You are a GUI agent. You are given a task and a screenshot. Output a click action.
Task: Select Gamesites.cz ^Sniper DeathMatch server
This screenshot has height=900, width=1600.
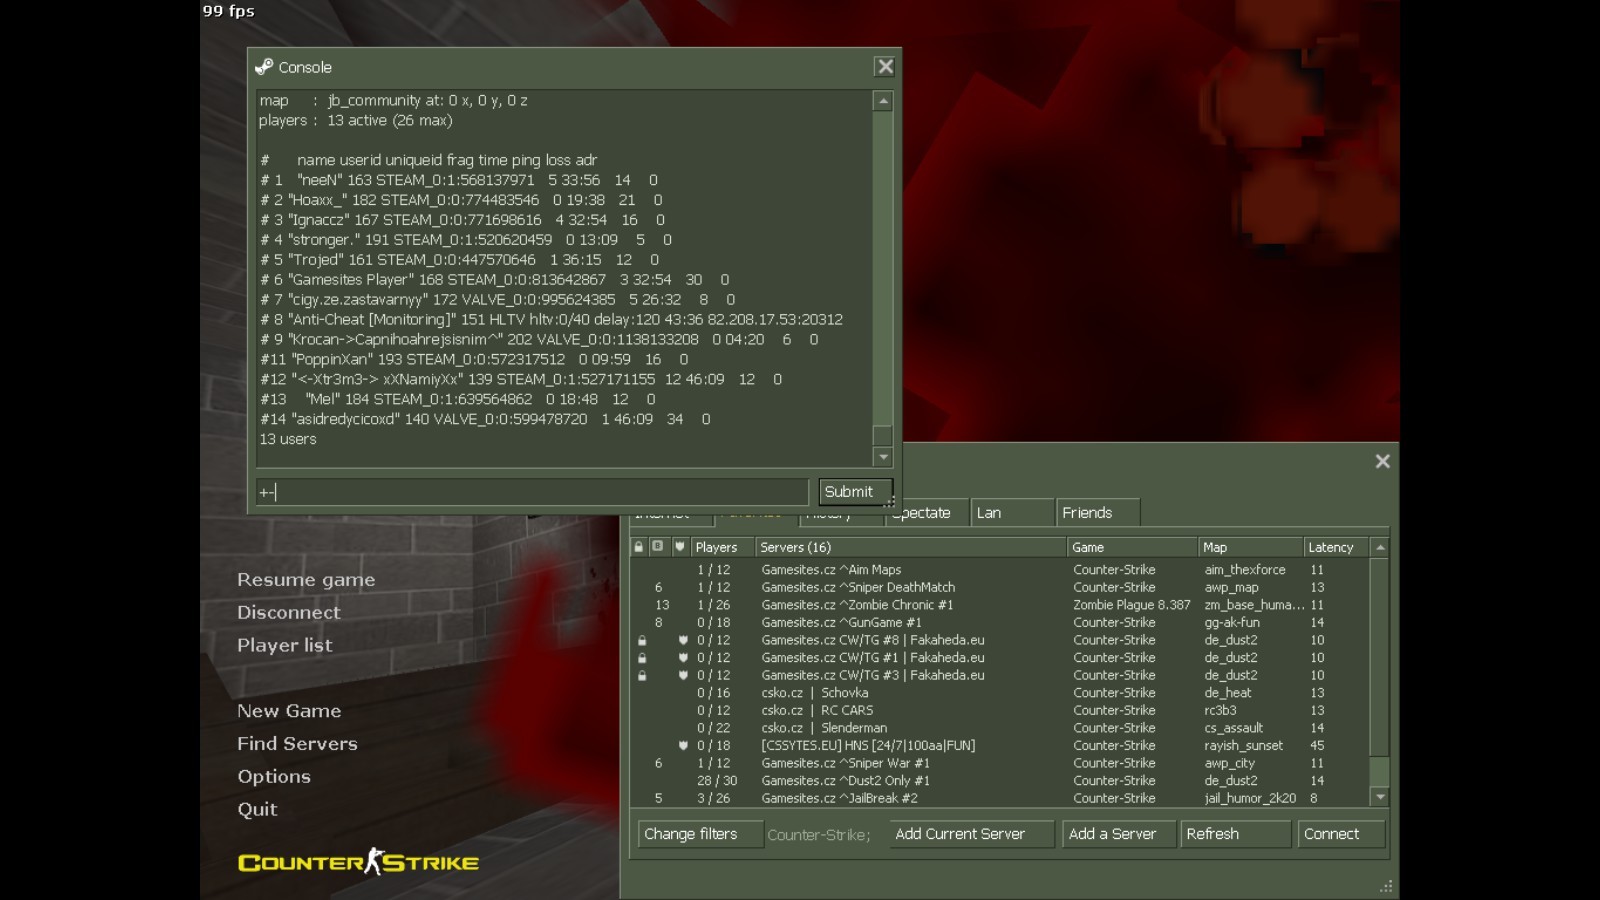pos(1000,588)
